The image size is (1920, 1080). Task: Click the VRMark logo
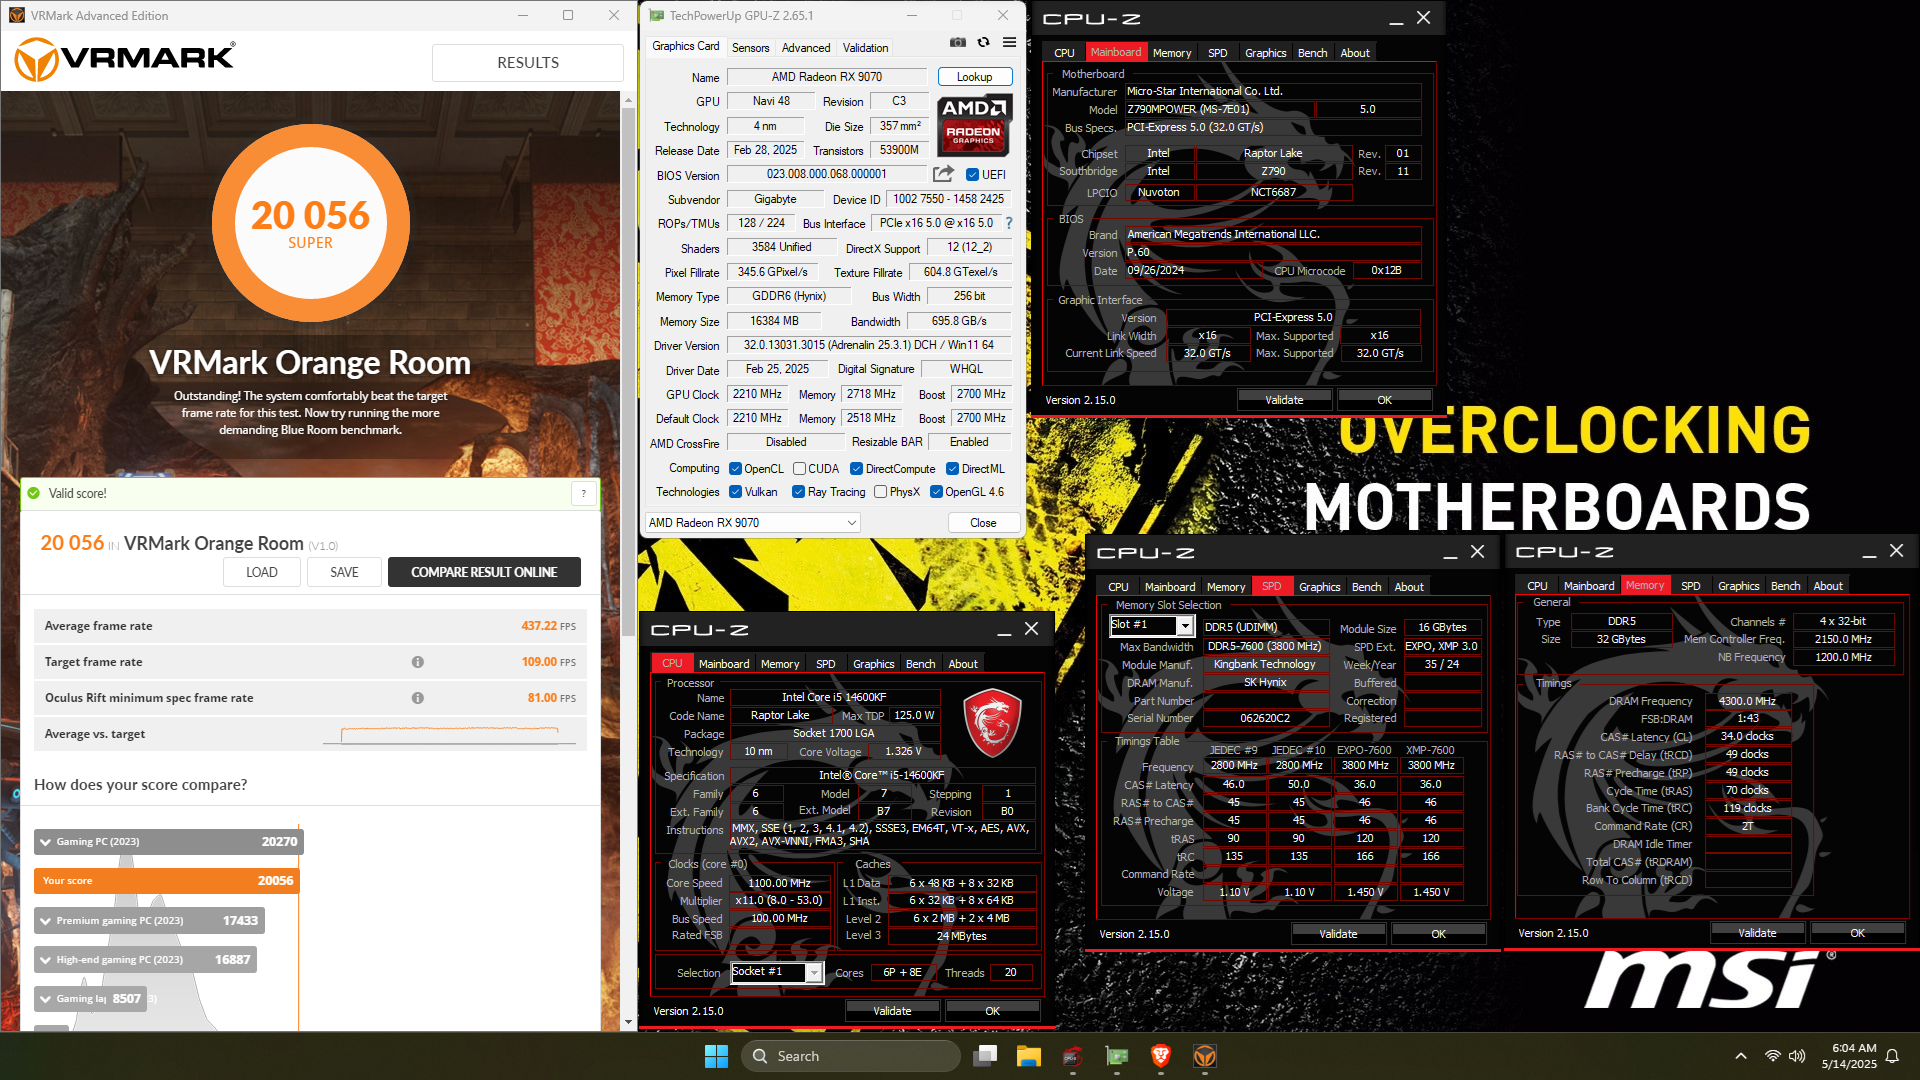[x=126, y=60]
